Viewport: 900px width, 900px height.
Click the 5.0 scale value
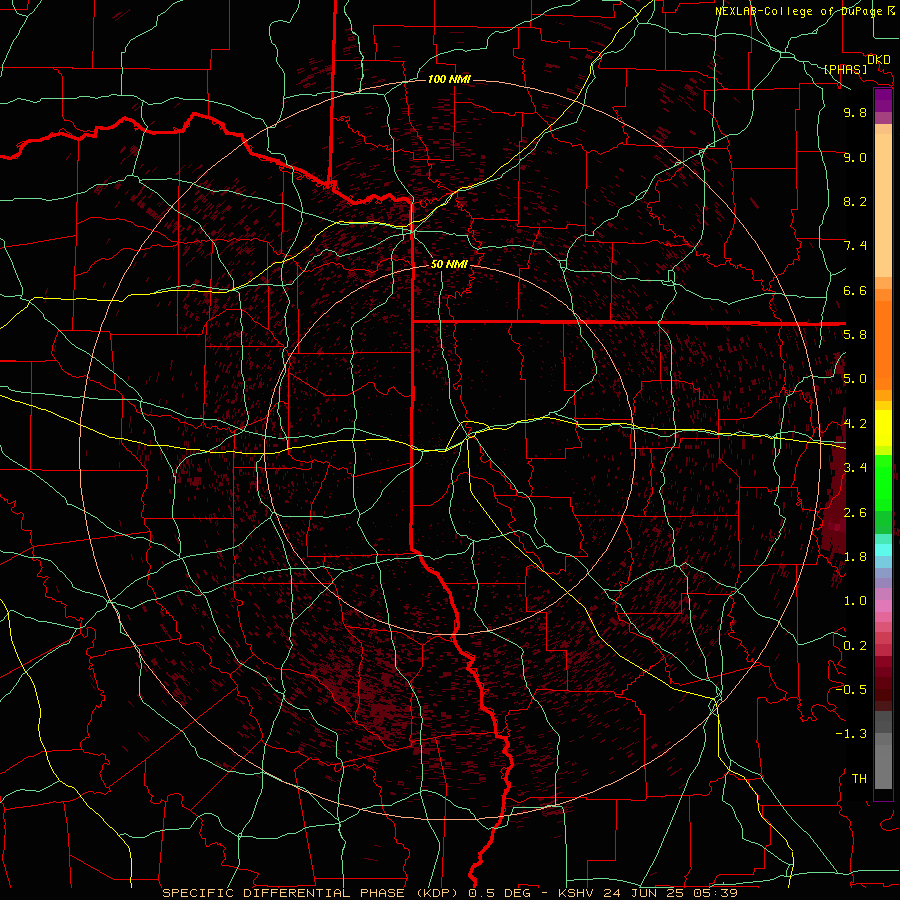click(855, 379)
